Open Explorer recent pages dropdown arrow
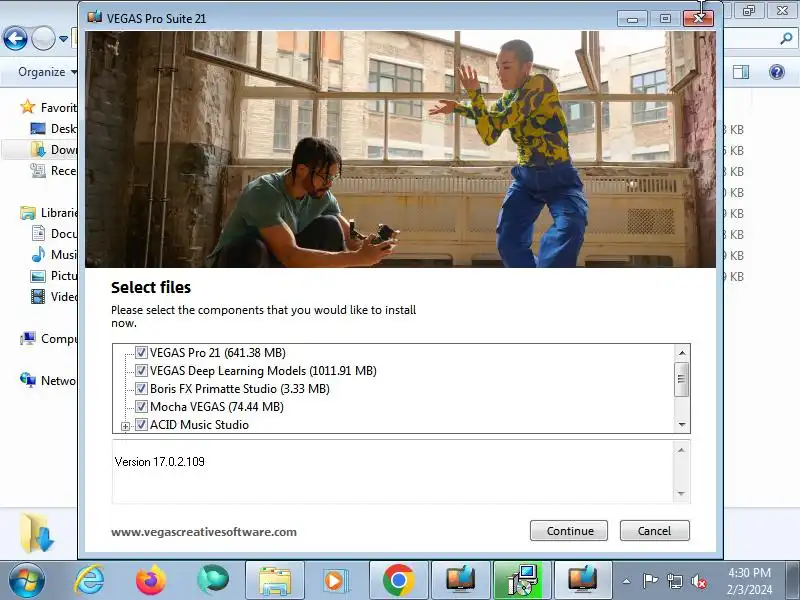The width and height of the screenshot is (800, 600). click(63, 39)
